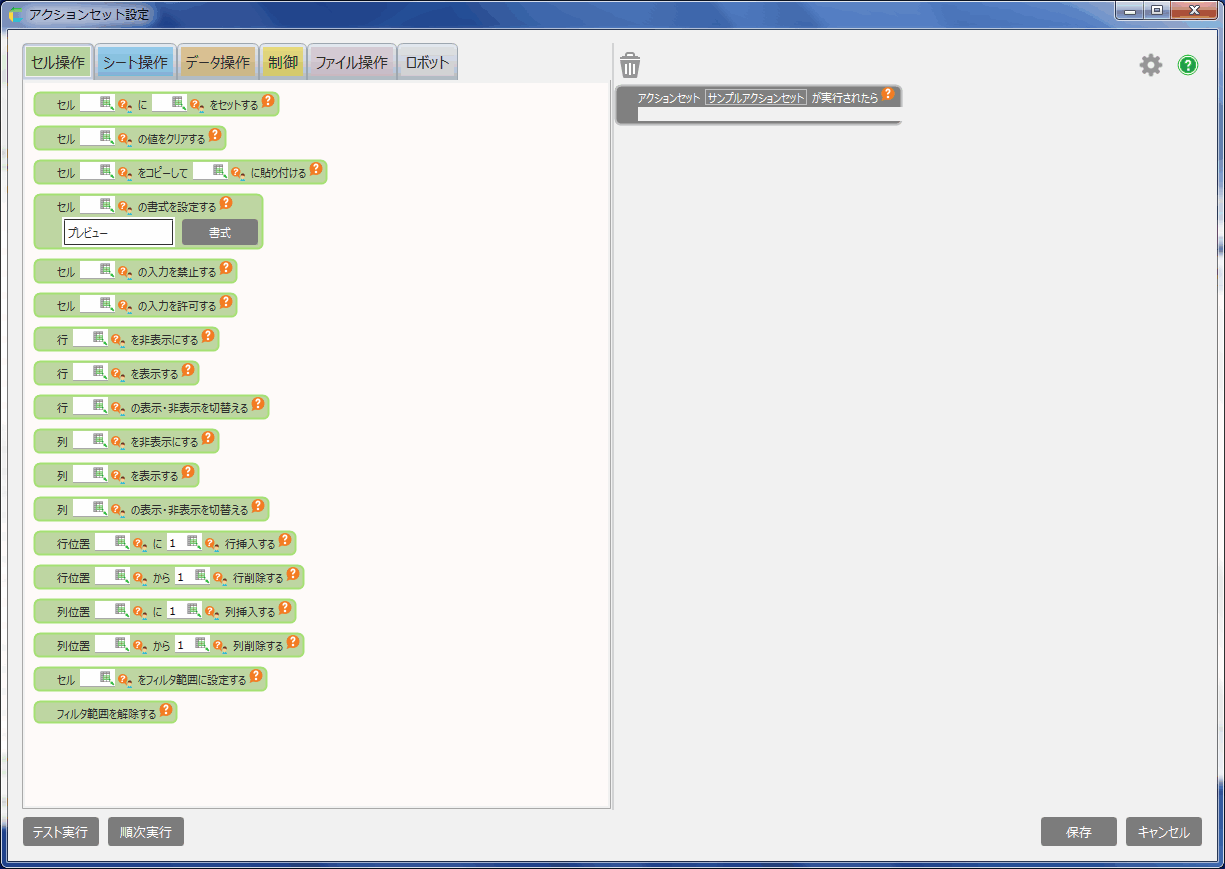Click the trash can icon
The width and height of the screenshot is (1225, 869).
point(630,66)
